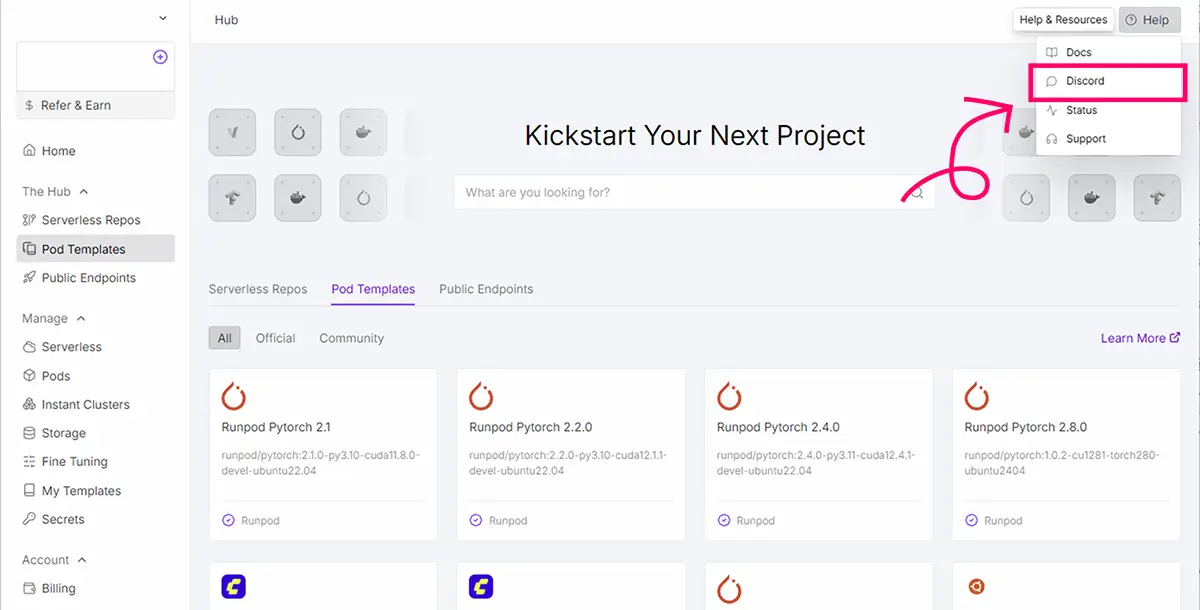
Task: Filter templates by Community
Action: click(351, 338)
